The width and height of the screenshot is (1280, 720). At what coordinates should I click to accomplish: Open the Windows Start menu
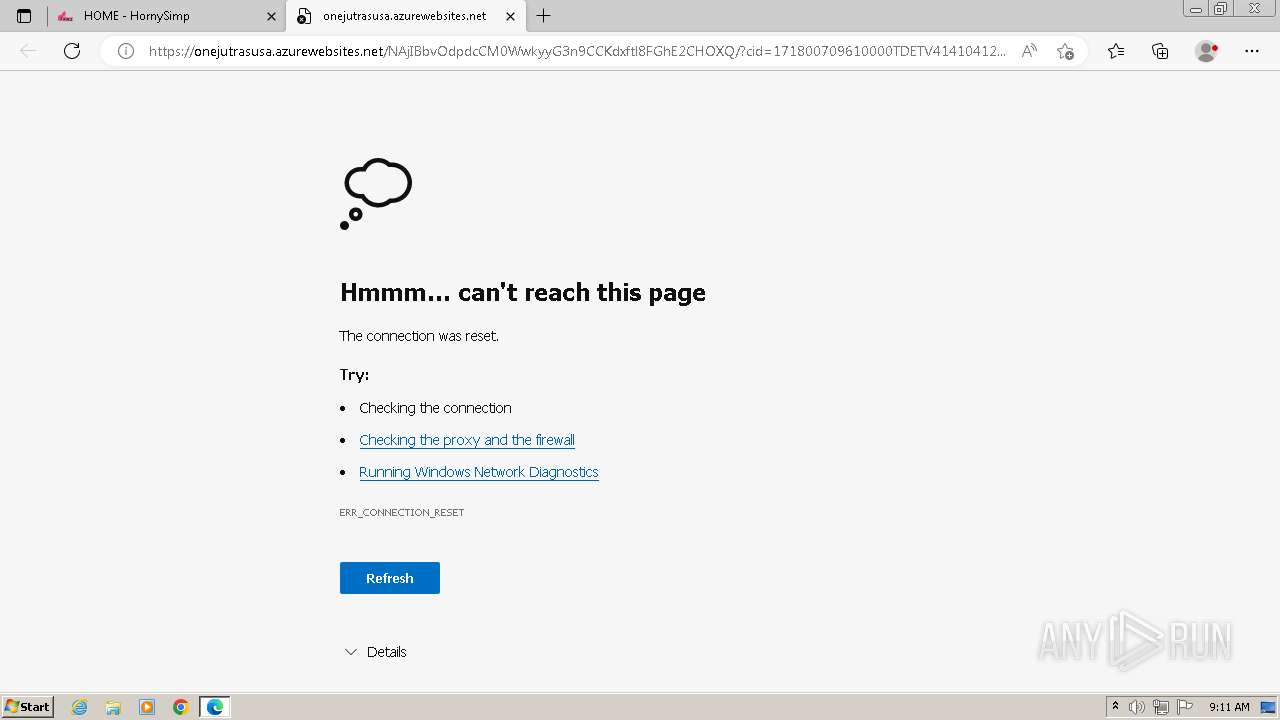click(x=28, y=707)
